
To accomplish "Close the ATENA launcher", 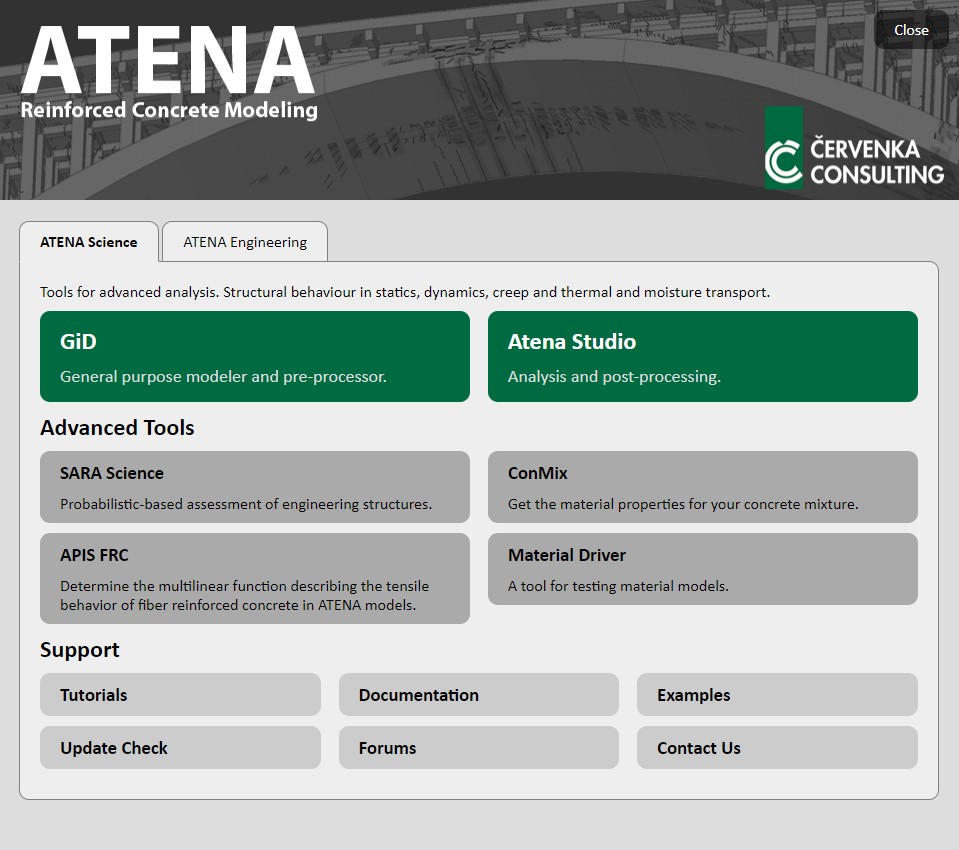I will point(911,30).
